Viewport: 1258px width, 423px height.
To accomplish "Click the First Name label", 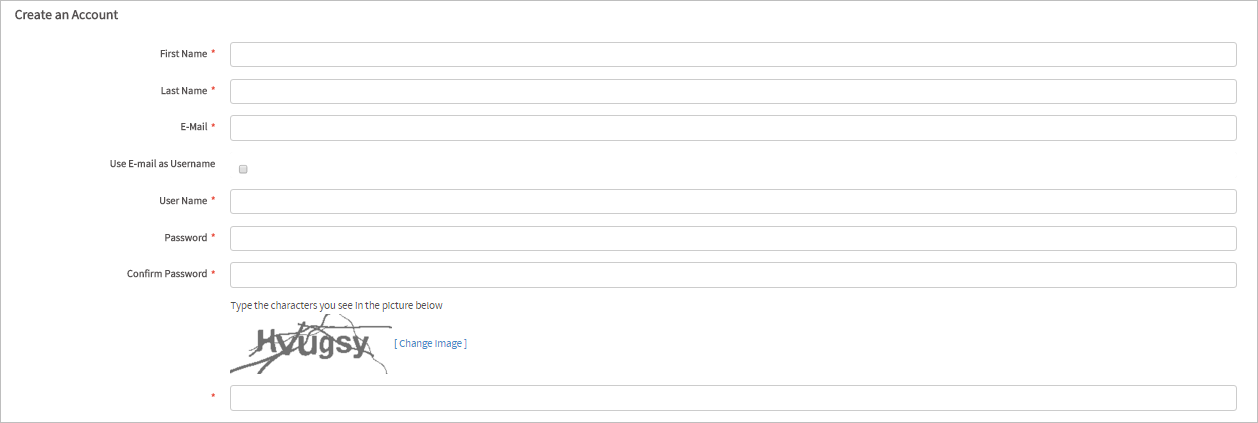I will click(183, 54).
